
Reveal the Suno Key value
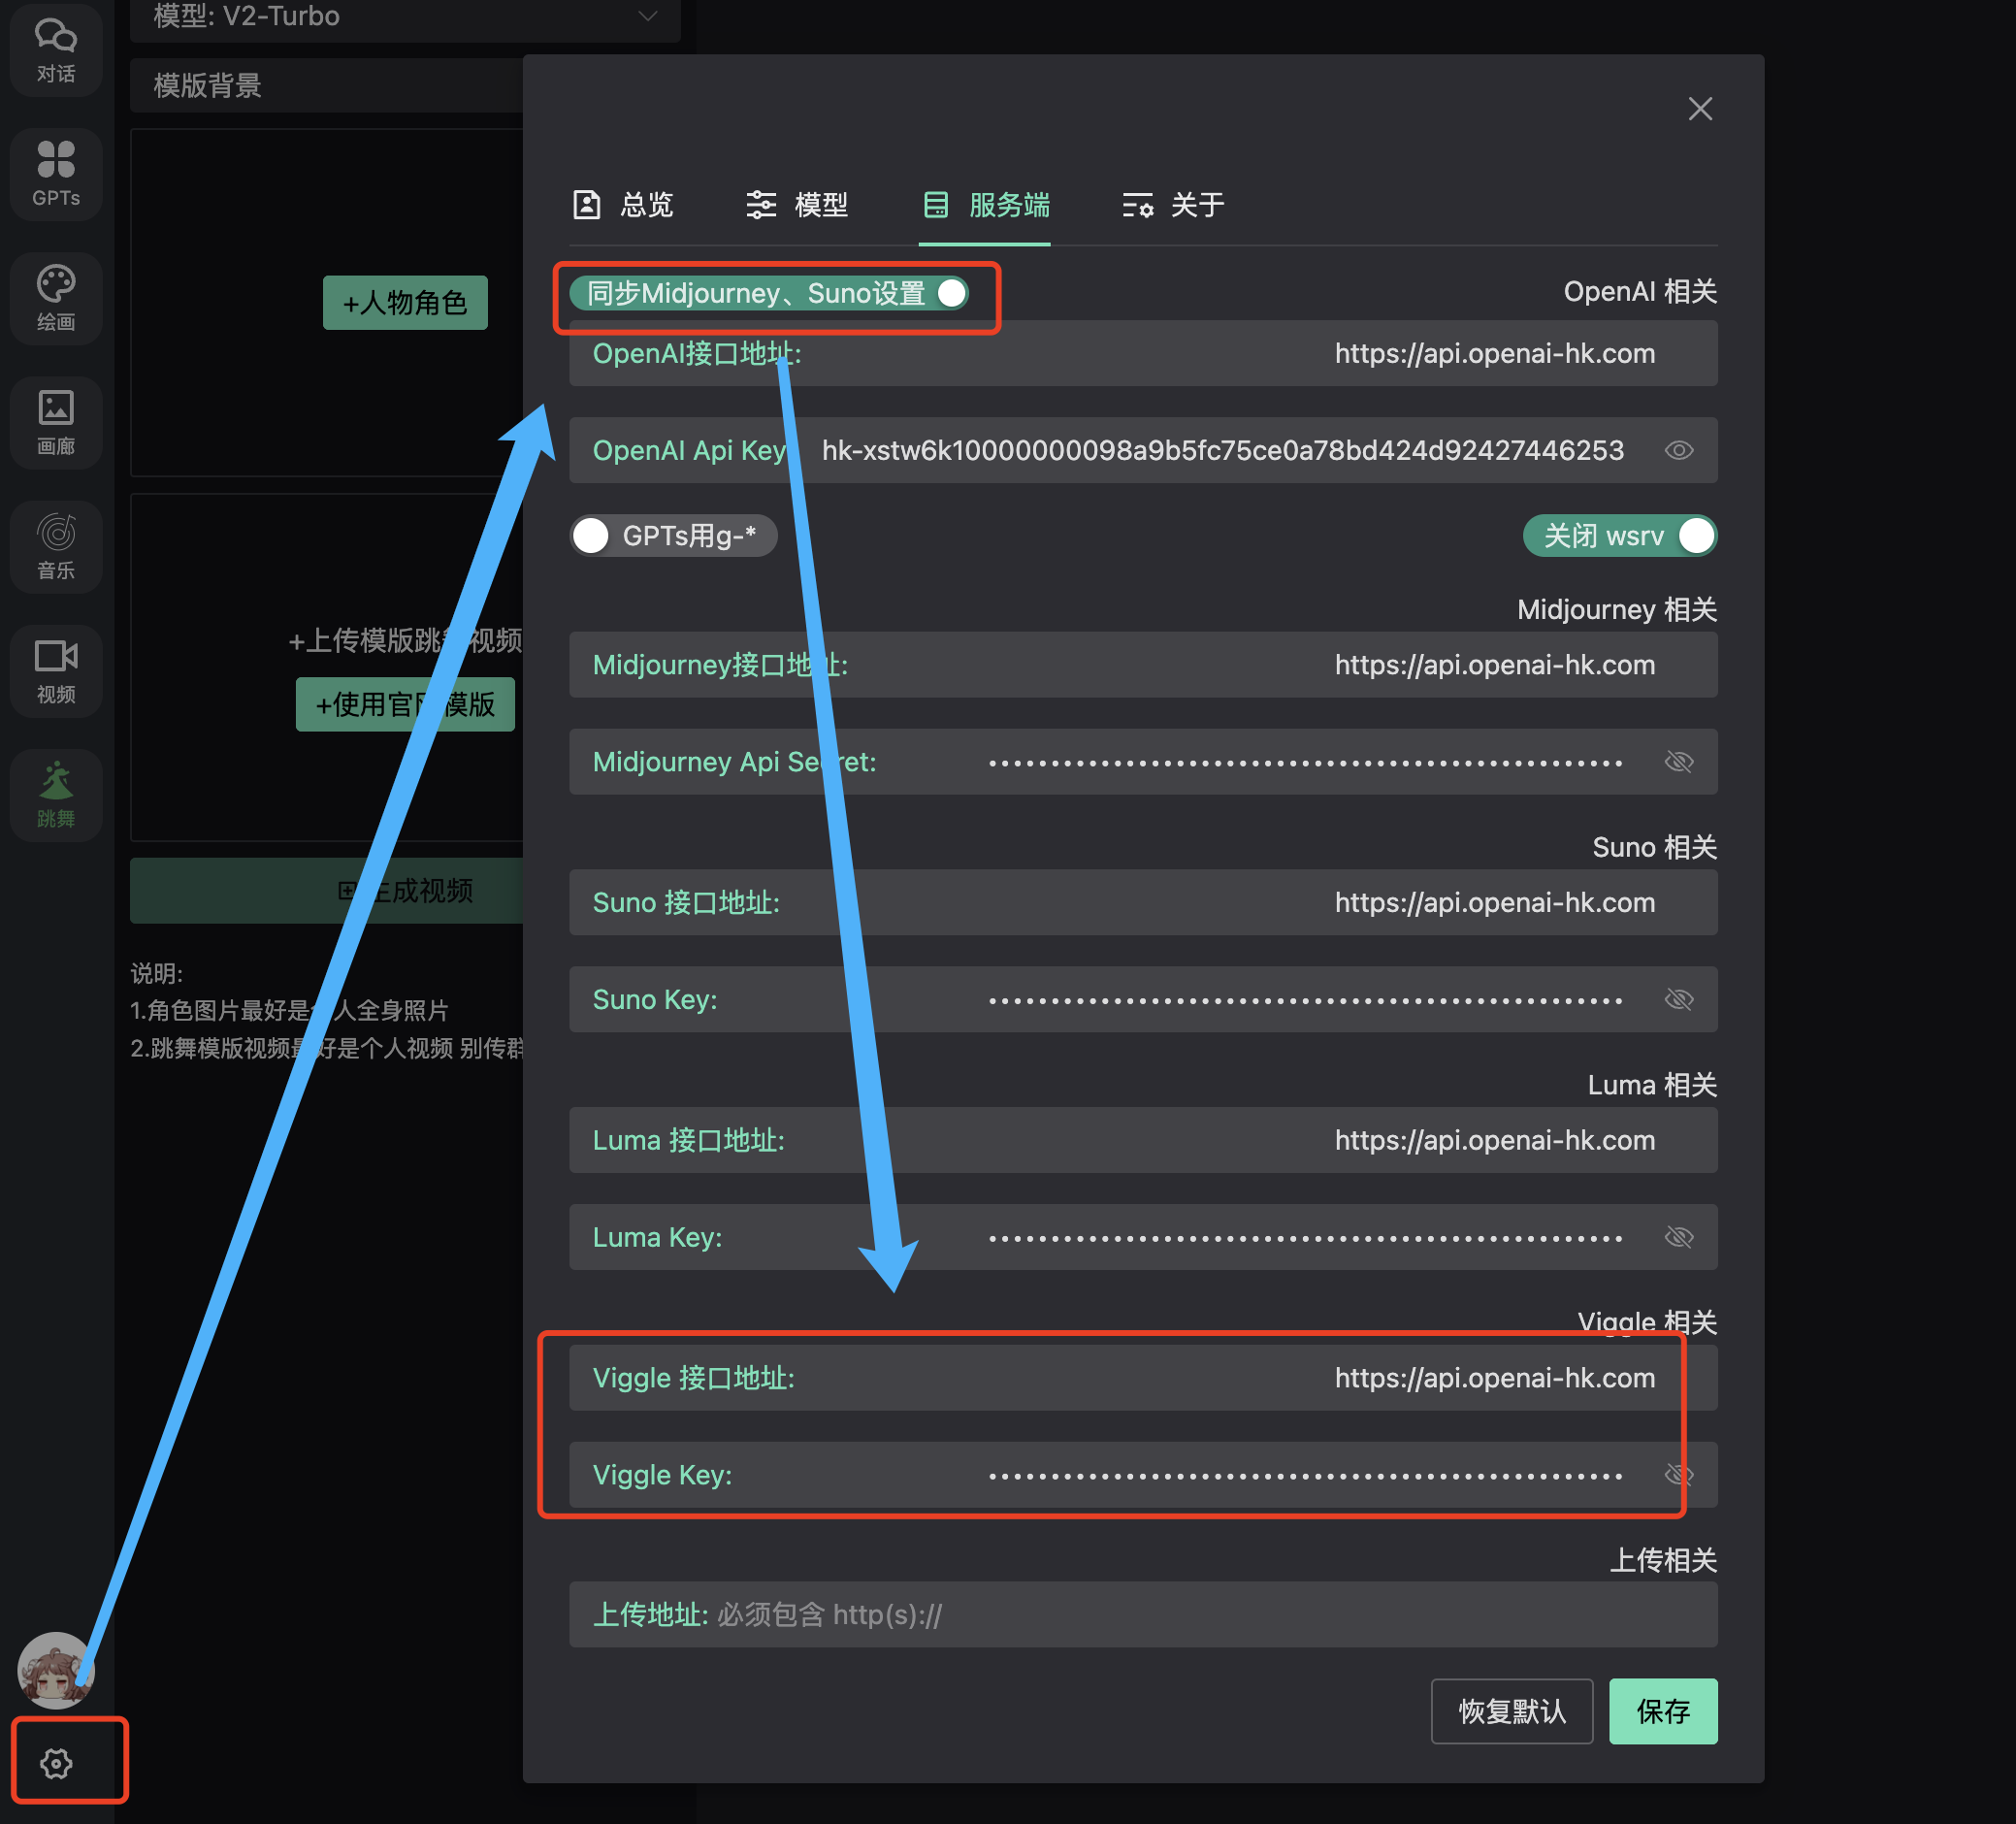pos(1678,999)
